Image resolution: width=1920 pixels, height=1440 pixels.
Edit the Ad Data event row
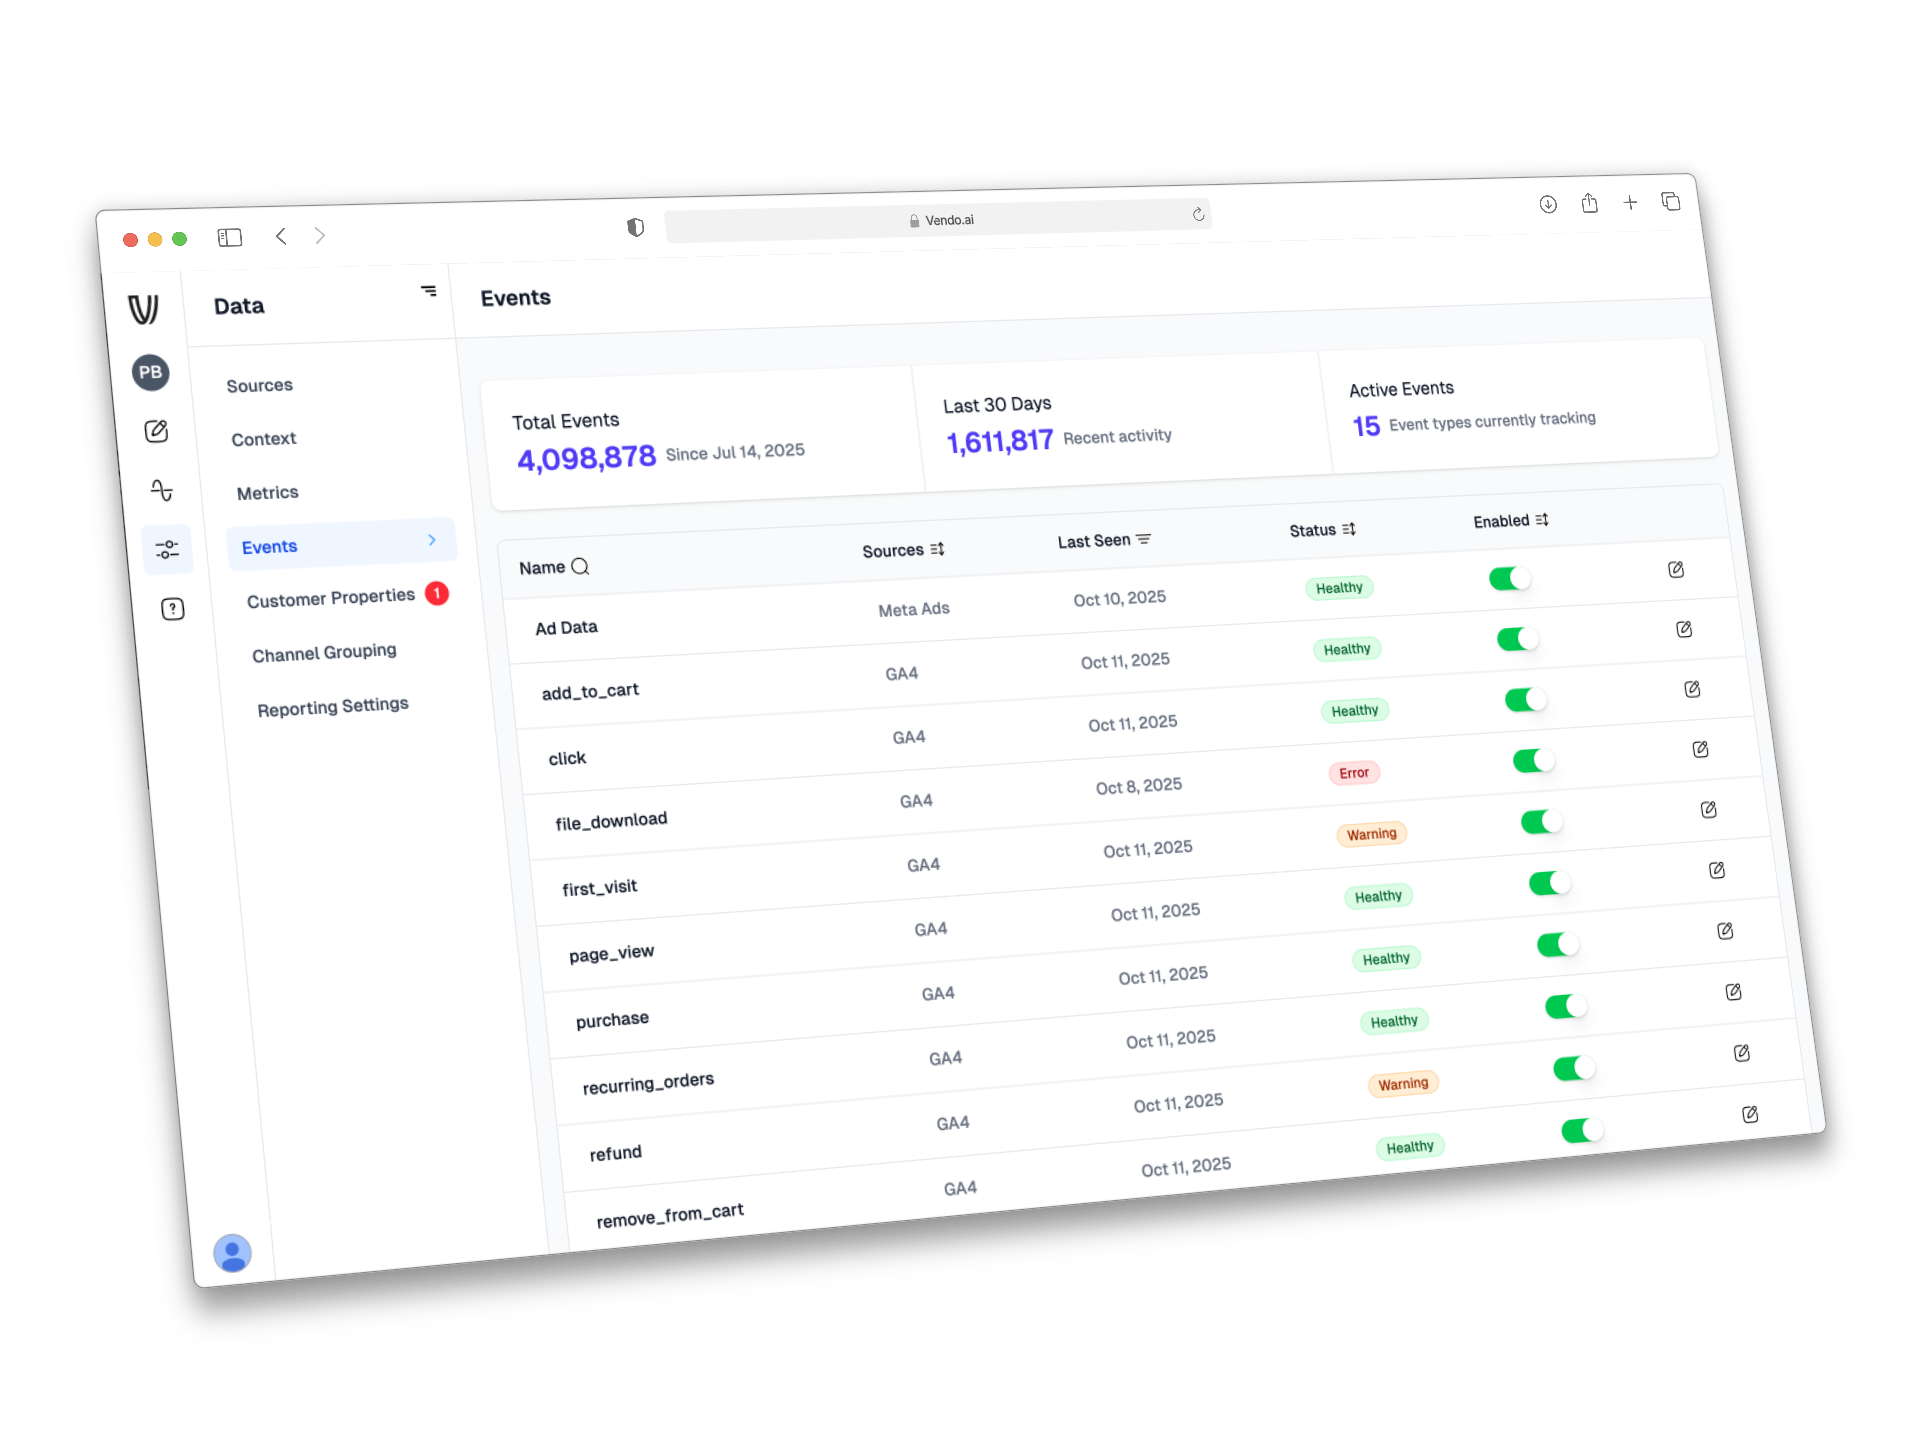[x=1676, y=570]
